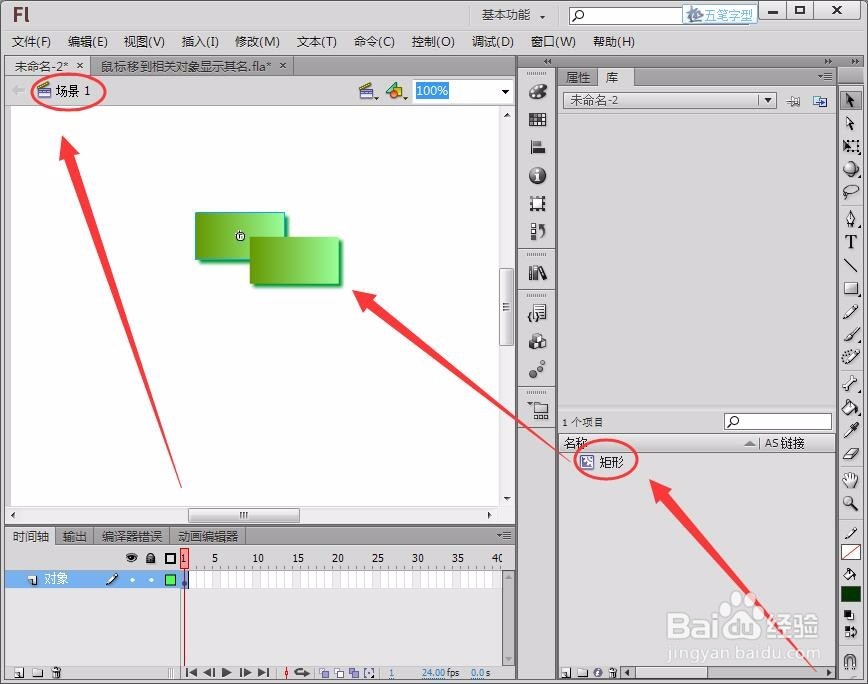868x684 pixels.
Task: Open the library panel options menu
Action: pyautogui.click(x=825, y=76)
